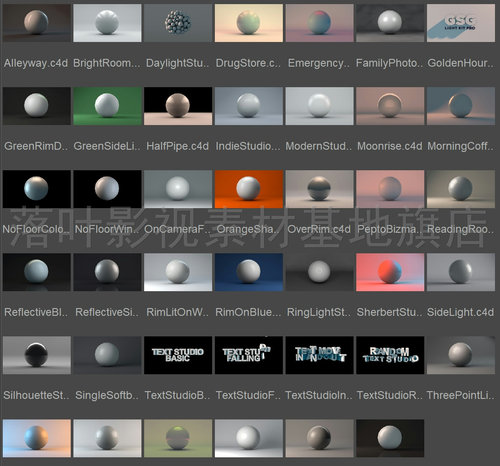This screenshot has width=500, height=466.
Task: Open the OverRim.c4d thumbnail
Action: coord(319,189)
